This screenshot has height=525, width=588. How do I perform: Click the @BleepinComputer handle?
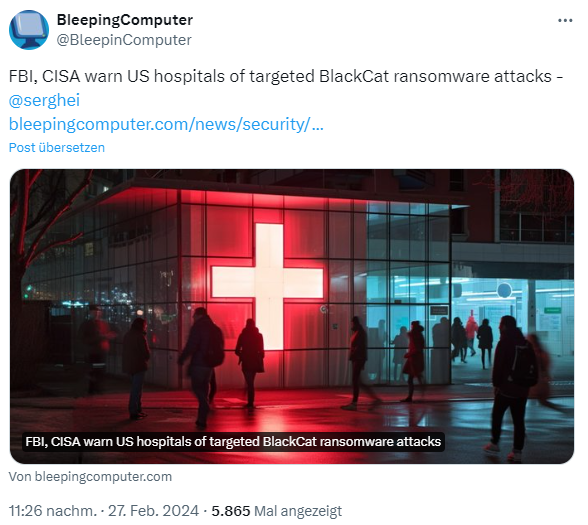click(124, 40)
